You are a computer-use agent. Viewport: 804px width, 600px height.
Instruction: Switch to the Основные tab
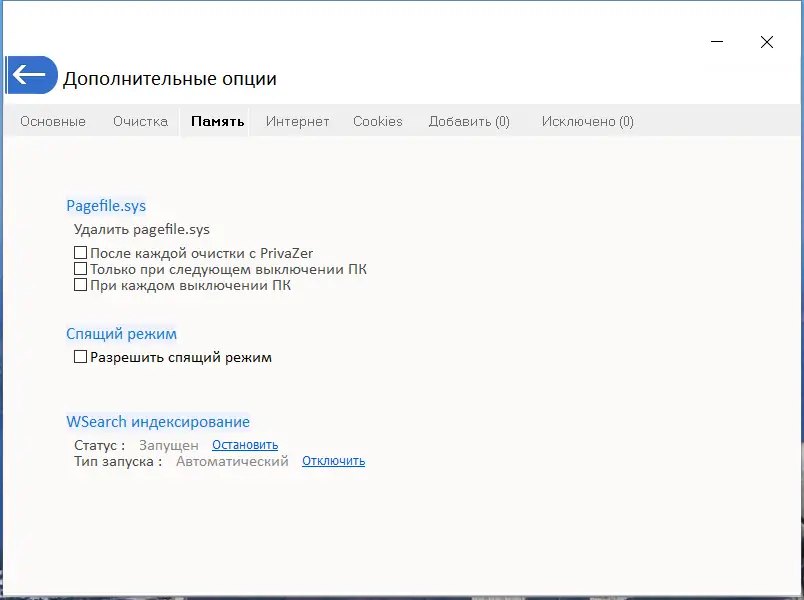pos(52,120)
